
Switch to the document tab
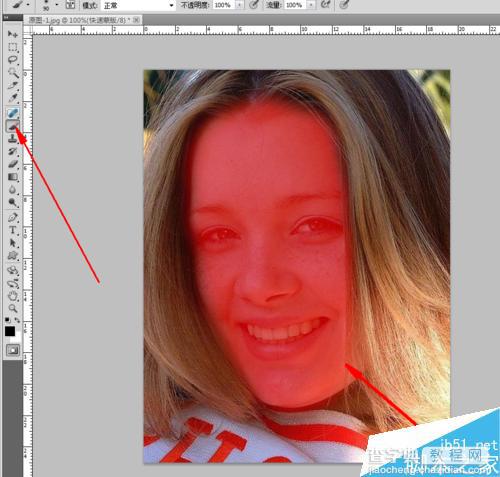pos(83,20)
